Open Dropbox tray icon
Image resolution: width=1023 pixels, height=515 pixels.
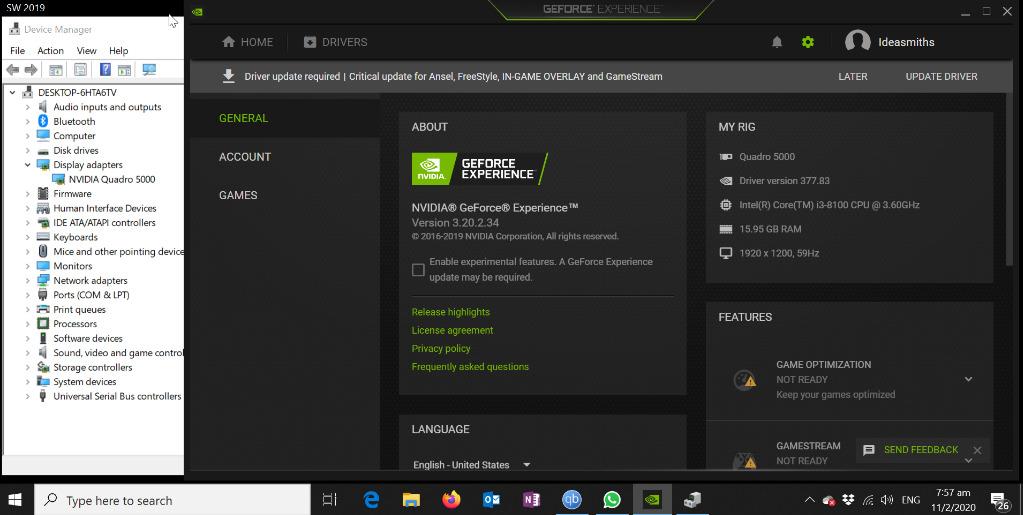(x=848, y=500)
